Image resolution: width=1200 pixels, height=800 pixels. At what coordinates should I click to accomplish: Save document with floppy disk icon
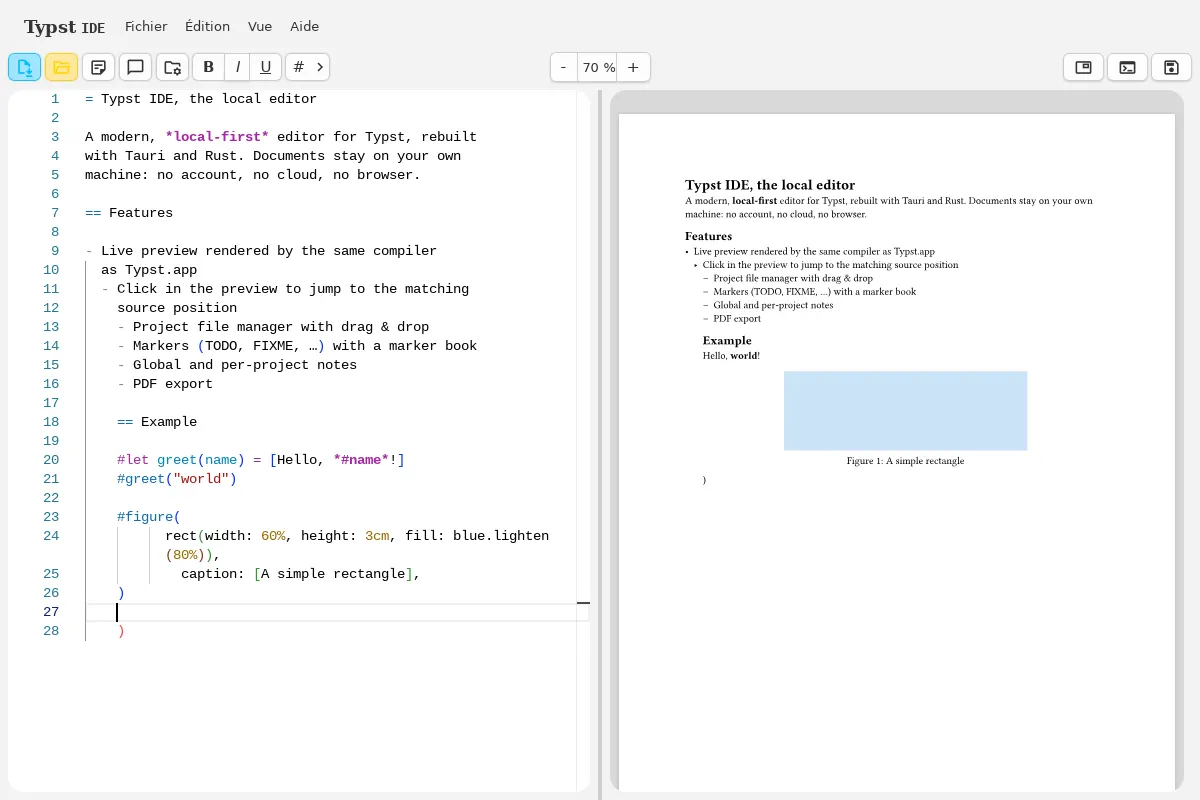pyautogui.click(x=1171, y=67)
